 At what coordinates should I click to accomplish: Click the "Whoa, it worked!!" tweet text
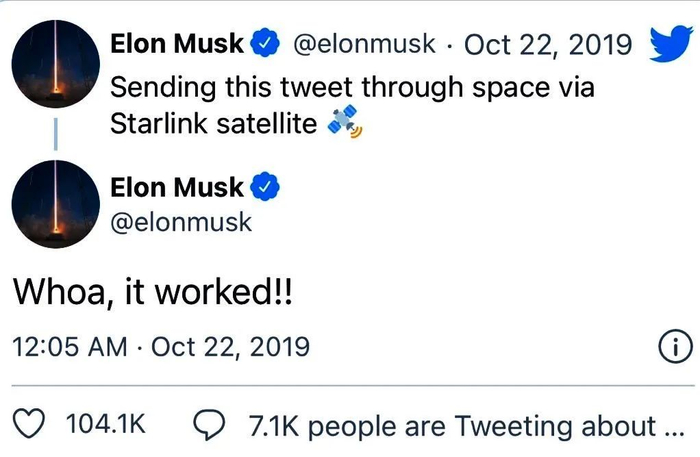(151, 293)
